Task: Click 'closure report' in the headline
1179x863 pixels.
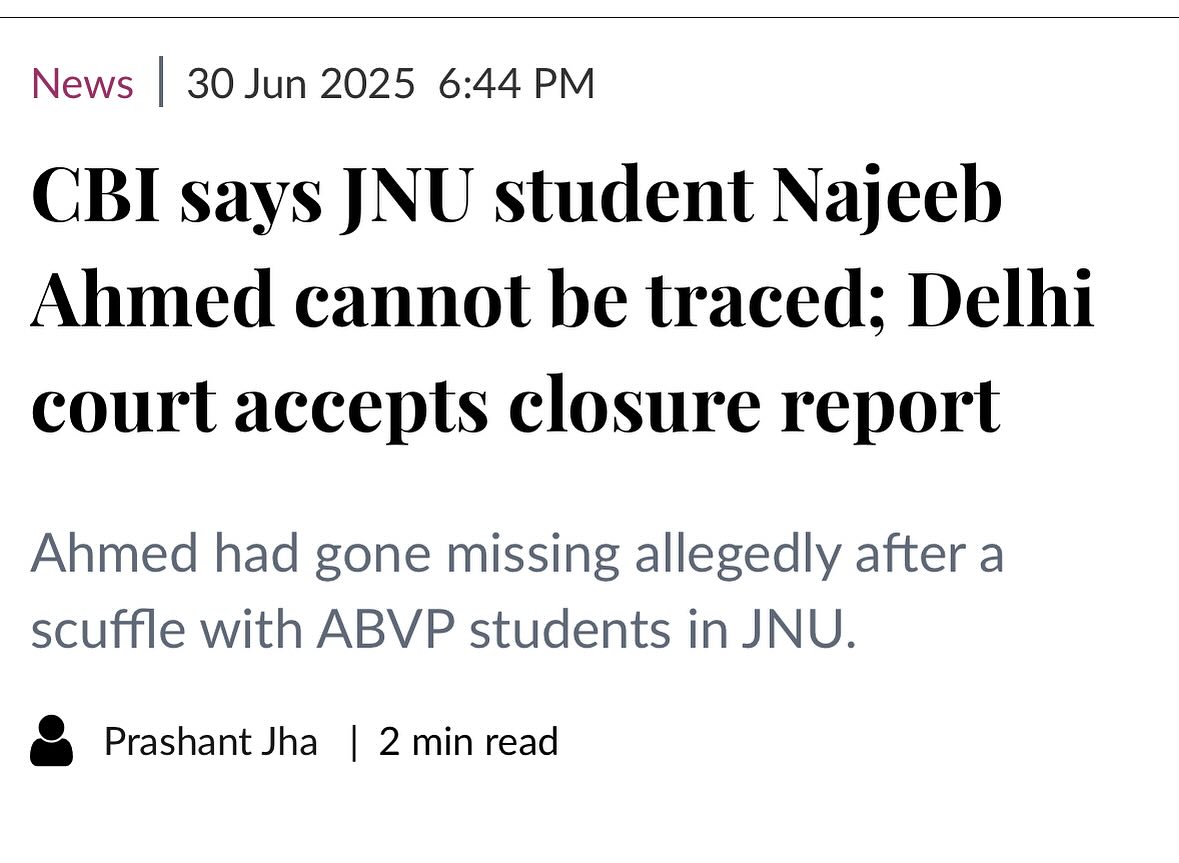Action: click(x=755, y=404)
